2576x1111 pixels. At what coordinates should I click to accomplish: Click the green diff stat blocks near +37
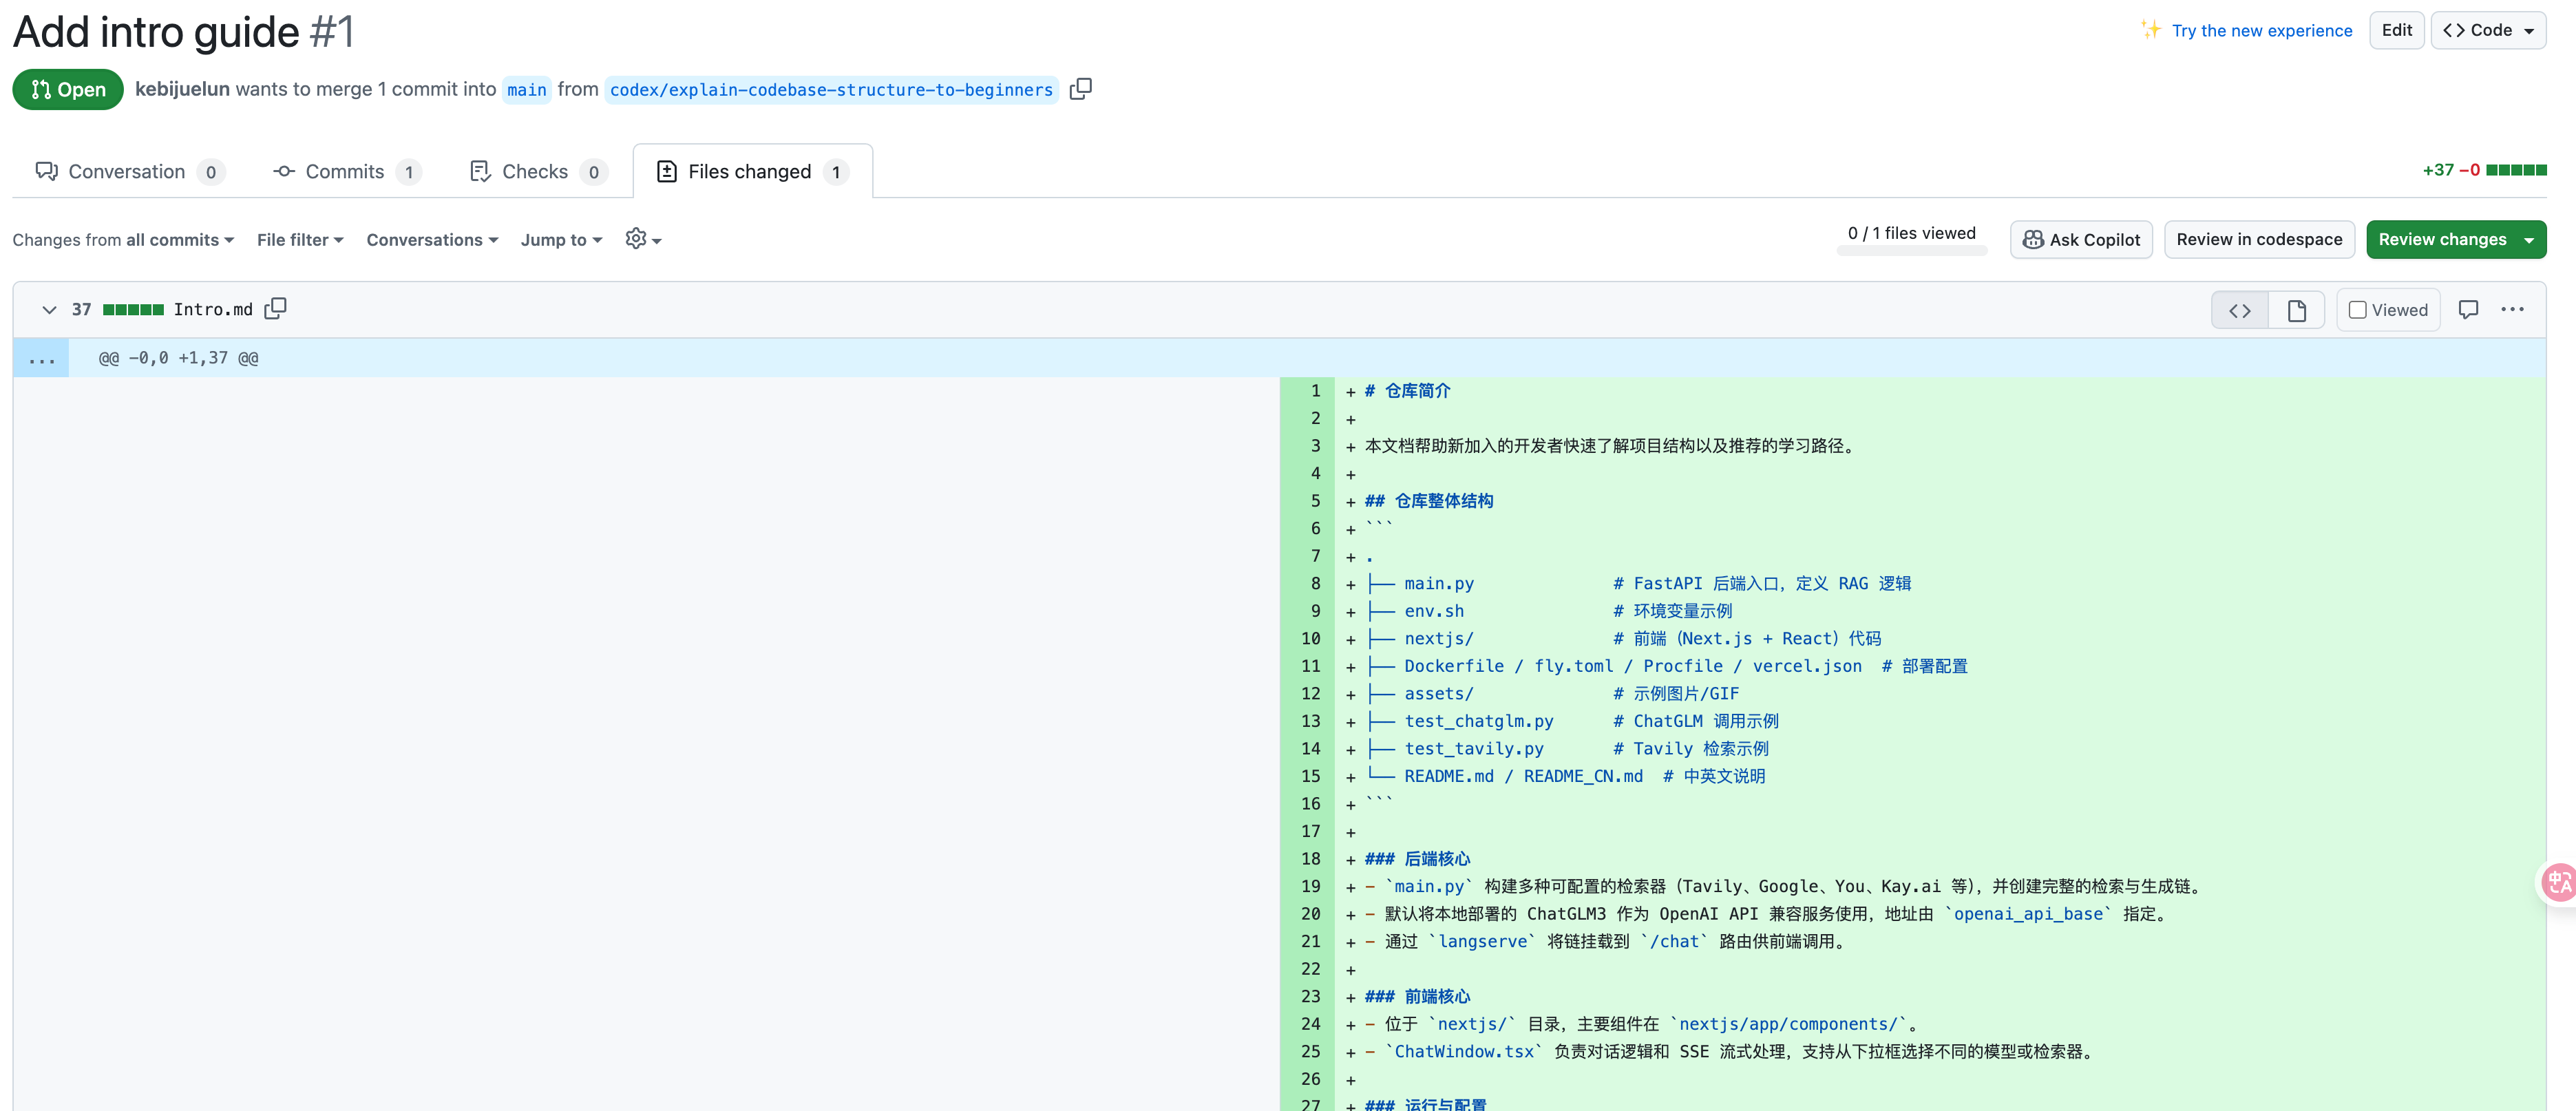(2515, 170)
